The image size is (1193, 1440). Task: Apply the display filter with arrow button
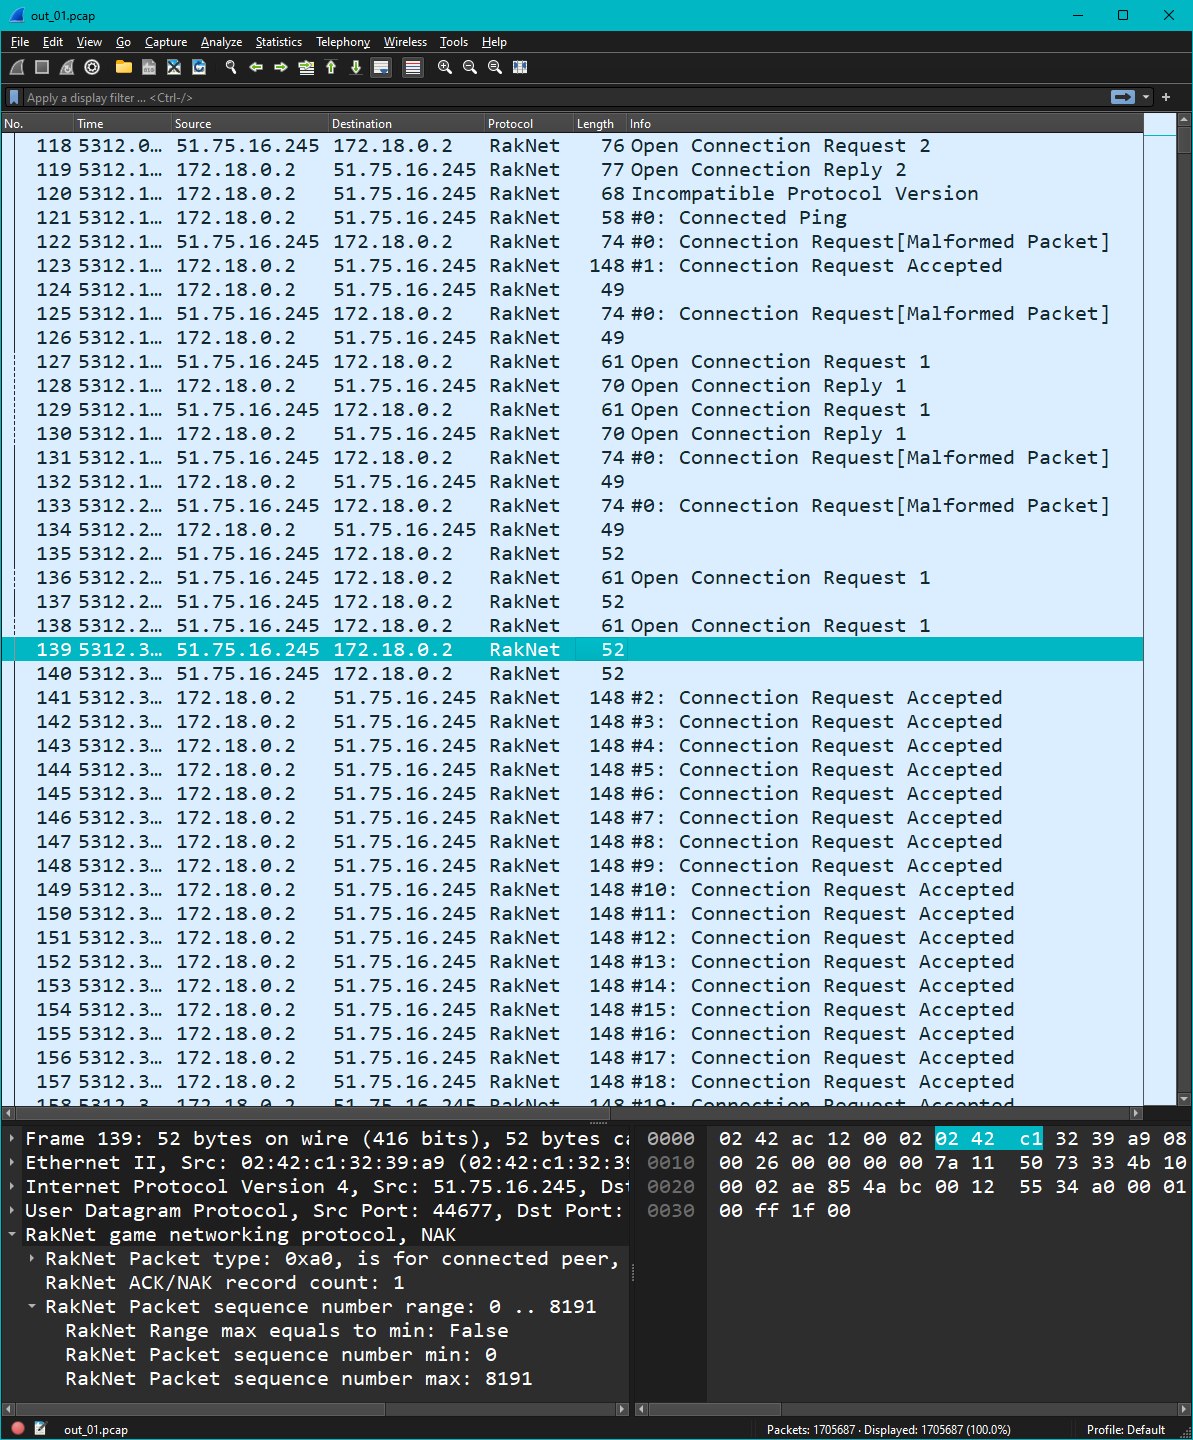tap(1122, 97)
